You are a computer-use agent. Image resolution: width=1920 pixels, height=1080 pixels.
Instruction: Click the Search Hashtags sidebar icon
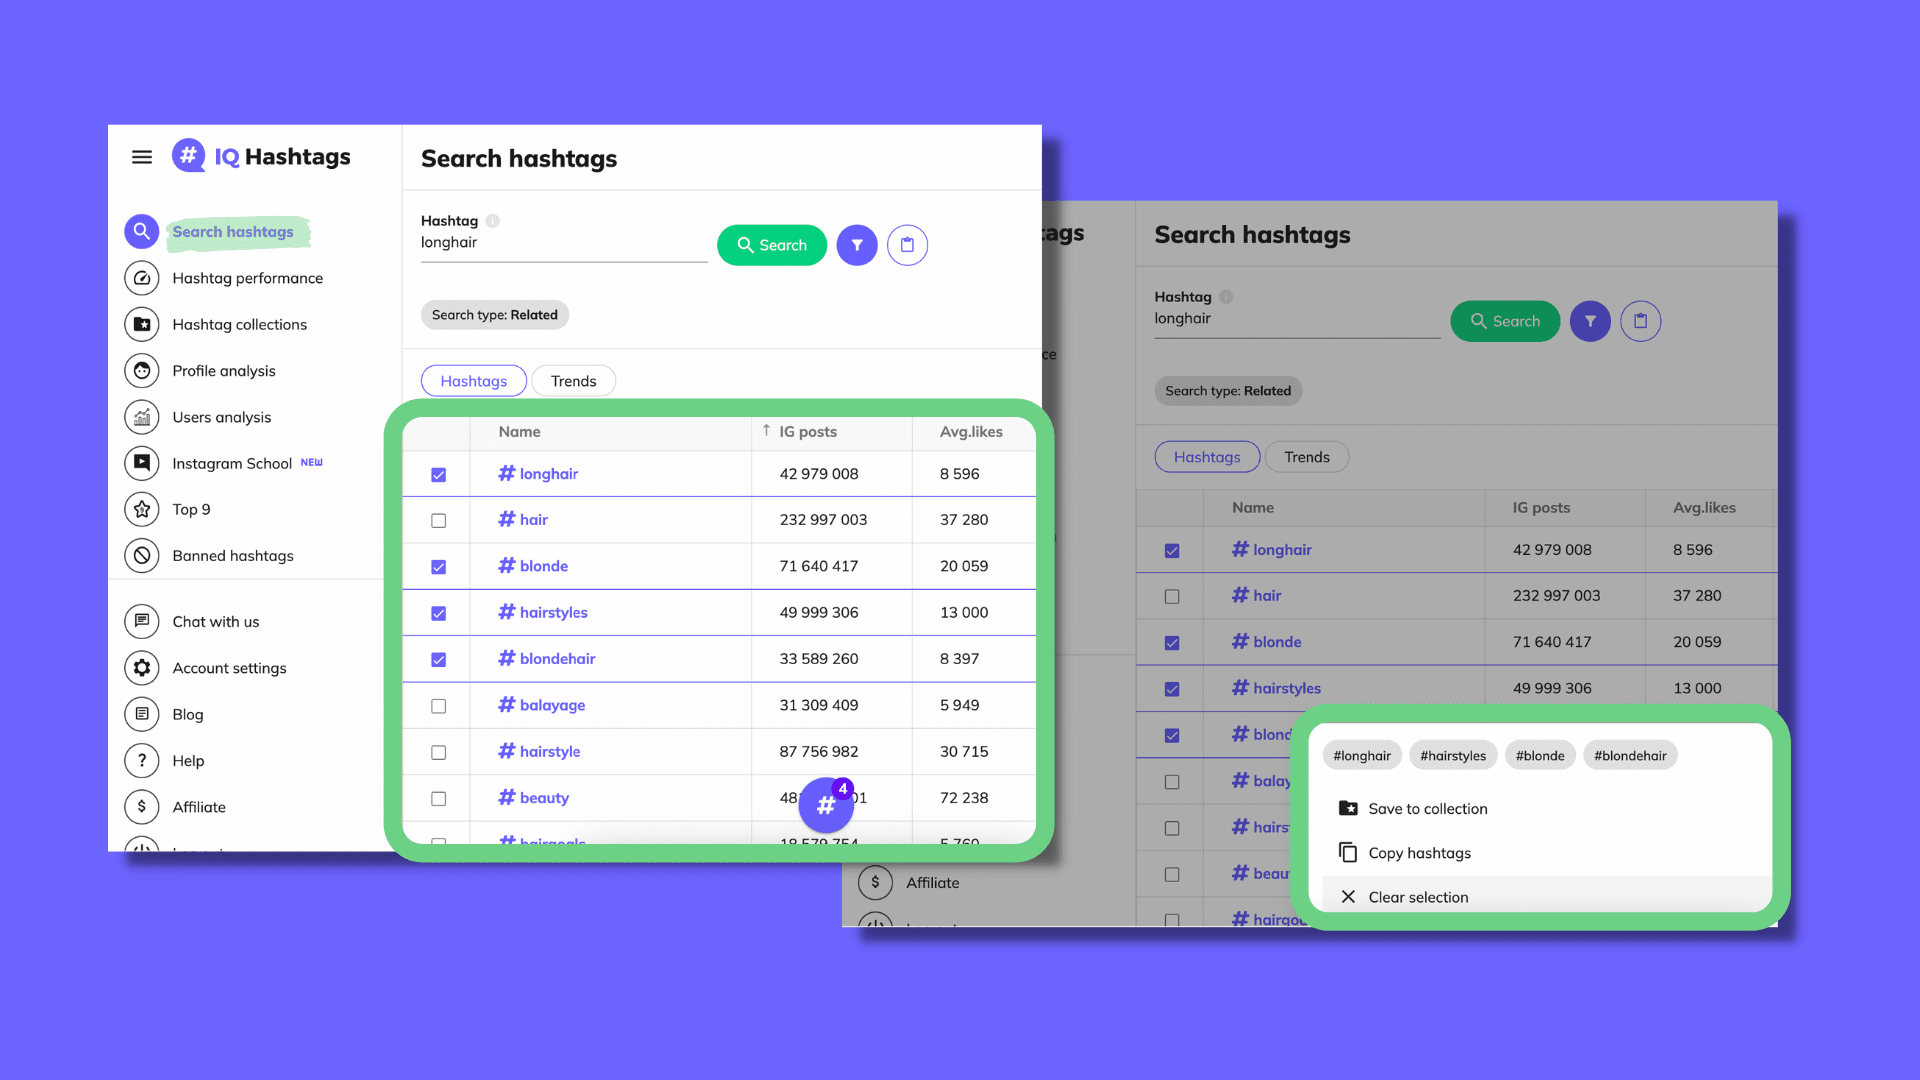[141, 231]
